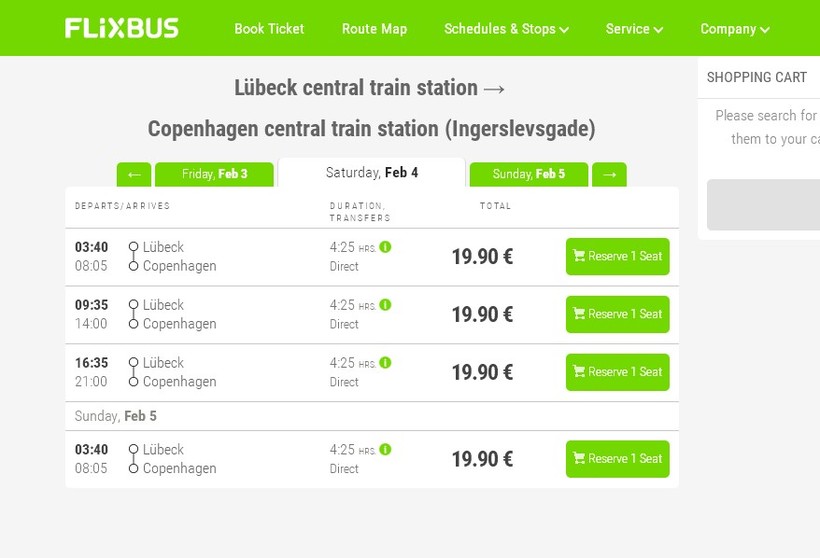Reserve 1 seat on Sunday 03:40 trip
820x558 pixels.
pyautogui.click(x=617, y=460)
